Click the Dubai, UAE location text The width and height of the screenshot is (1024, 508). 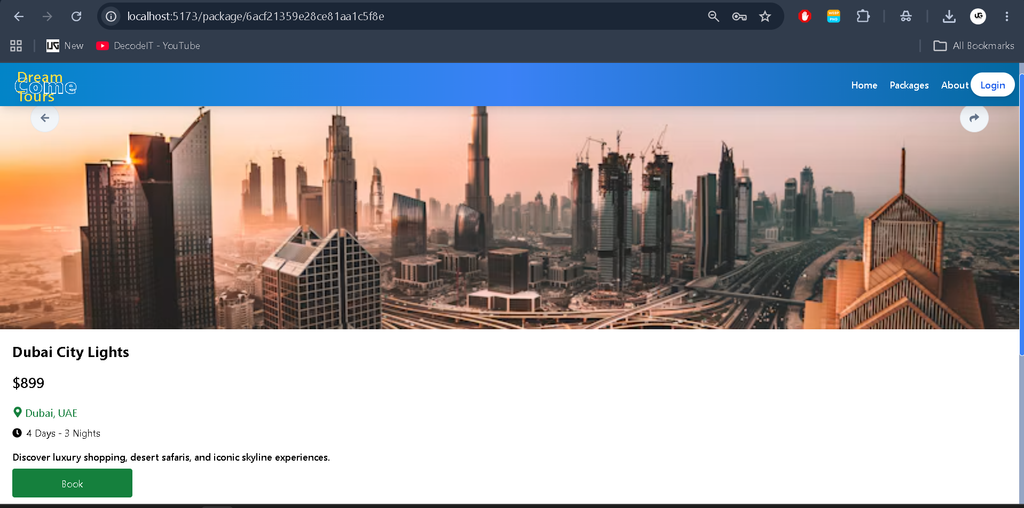click(52, 413)
